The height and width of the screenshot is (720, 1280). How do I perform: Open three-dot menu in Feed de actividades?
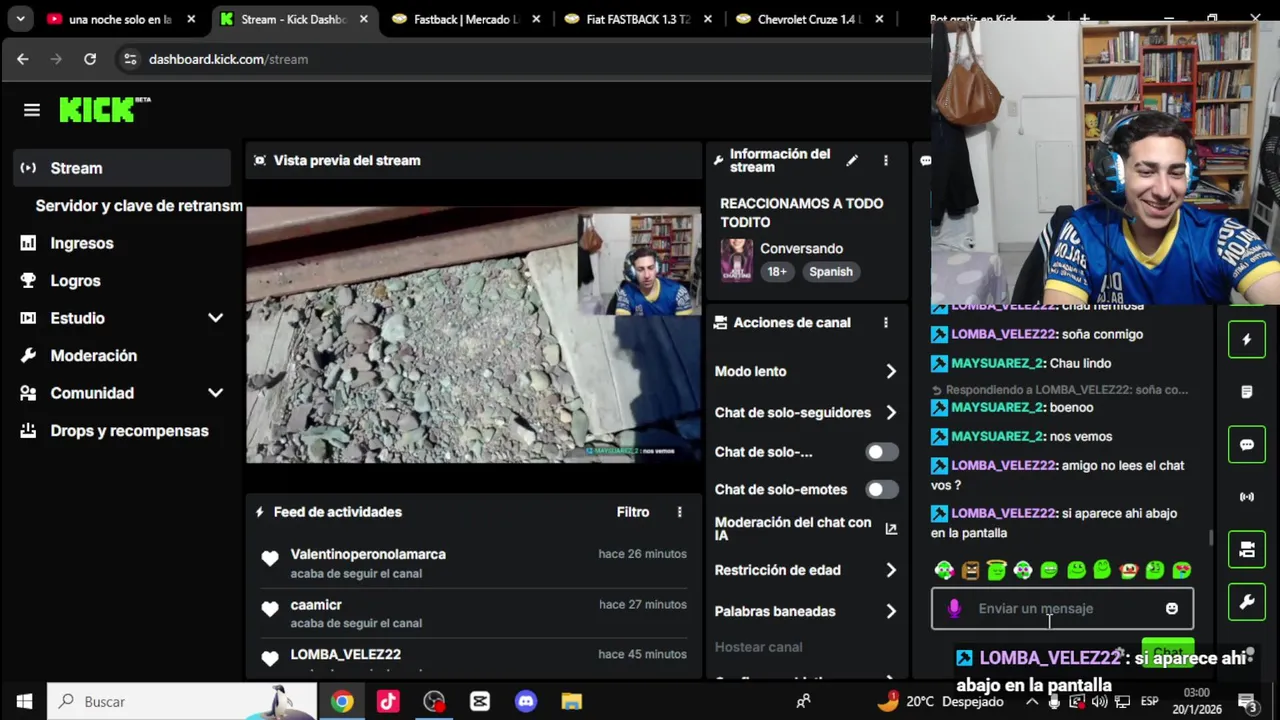(679, 512)
